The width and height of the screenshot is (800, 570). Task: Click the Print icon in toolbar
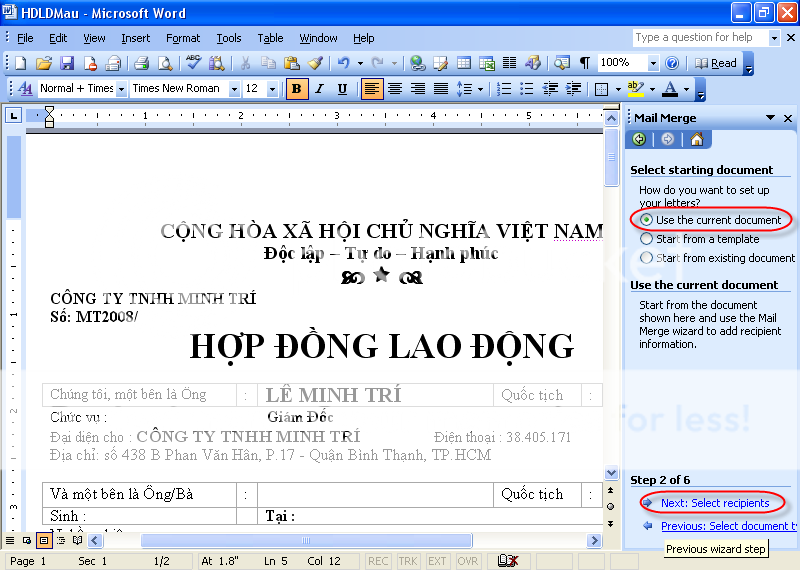(141, 63)
